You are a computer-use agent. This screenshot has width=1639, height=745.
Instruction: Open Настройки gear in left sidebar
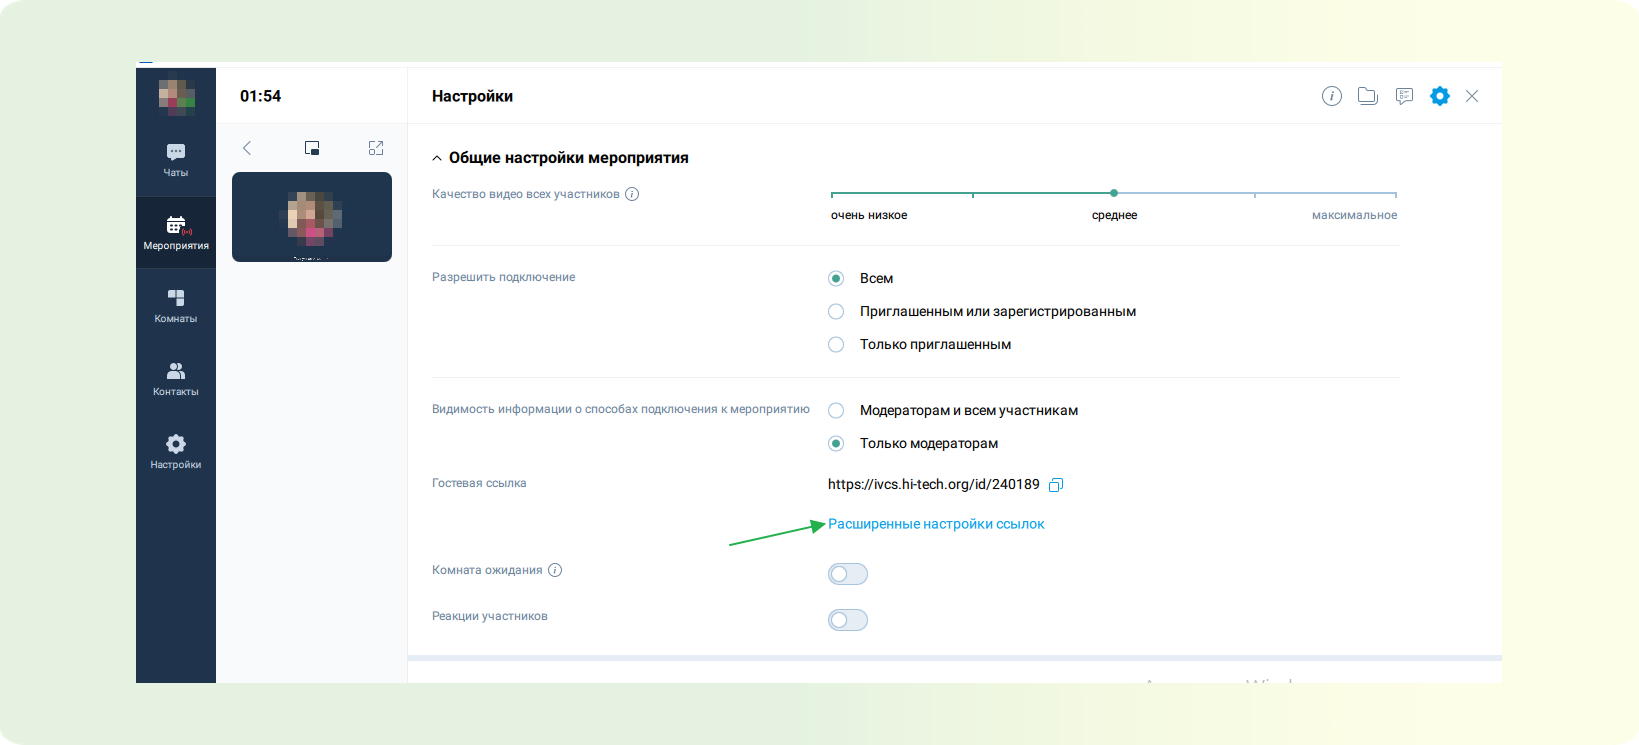176,452
